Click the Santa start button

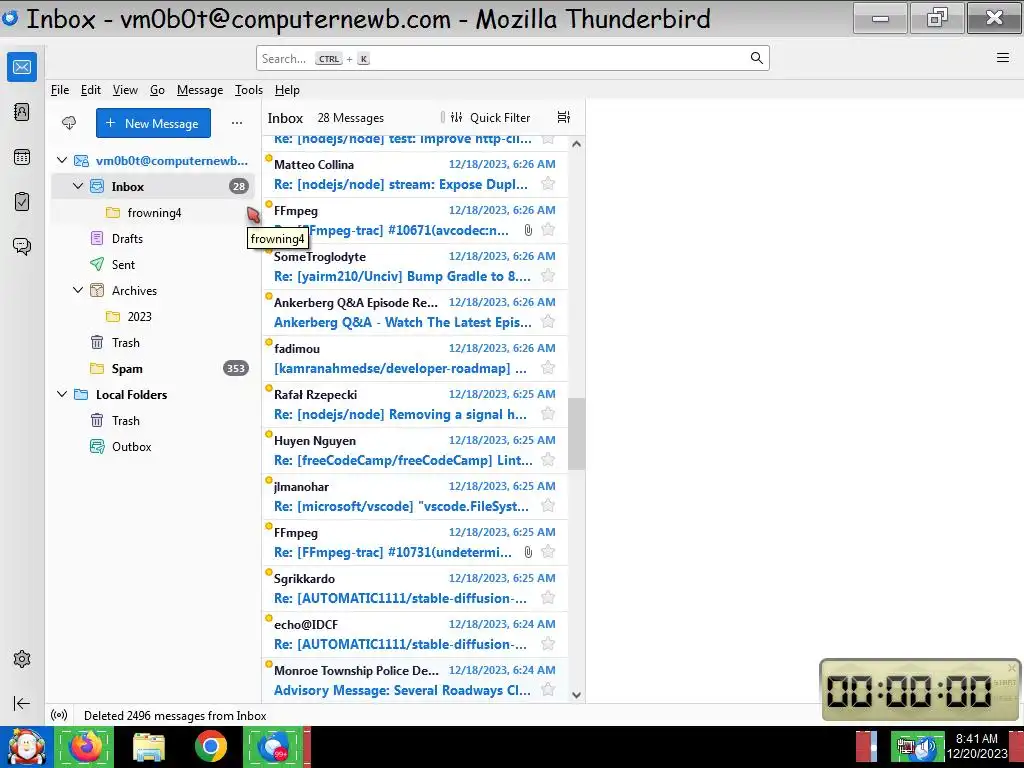pyautogui.click(x=25, y=746)
